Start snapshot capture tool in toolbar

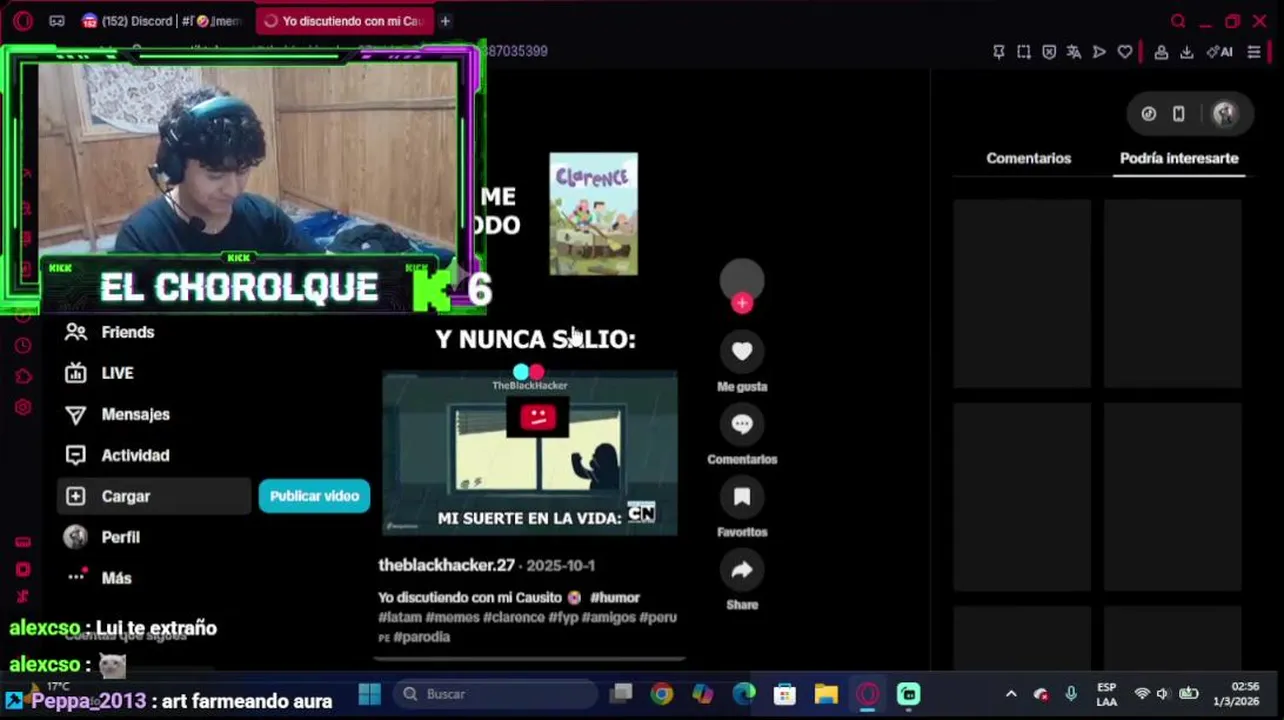(1024, 52)
